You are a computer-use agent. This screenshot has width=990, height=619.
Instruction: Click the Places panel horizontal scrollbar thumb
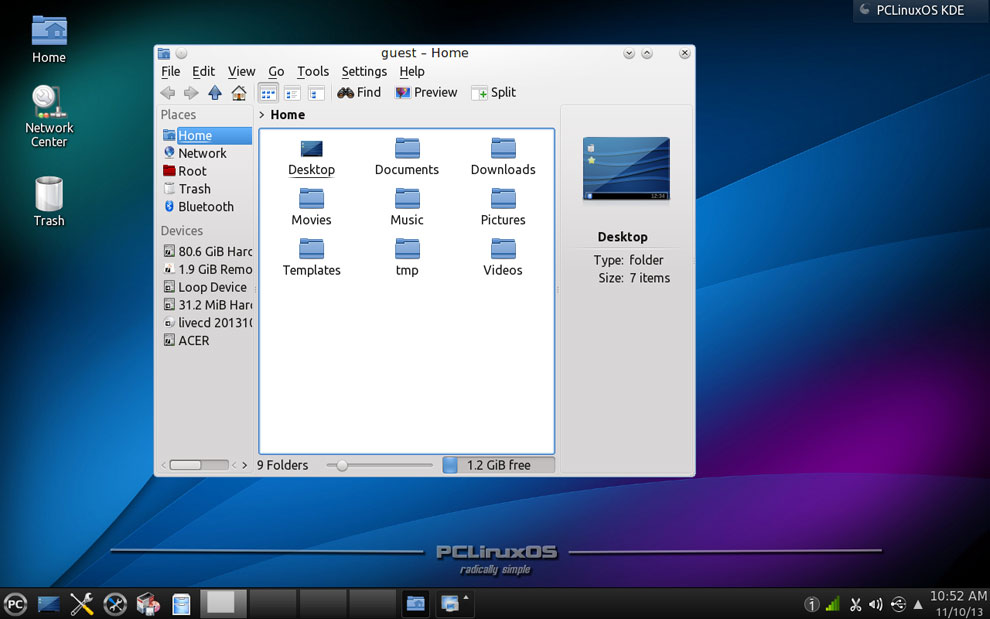coord(186,466)
